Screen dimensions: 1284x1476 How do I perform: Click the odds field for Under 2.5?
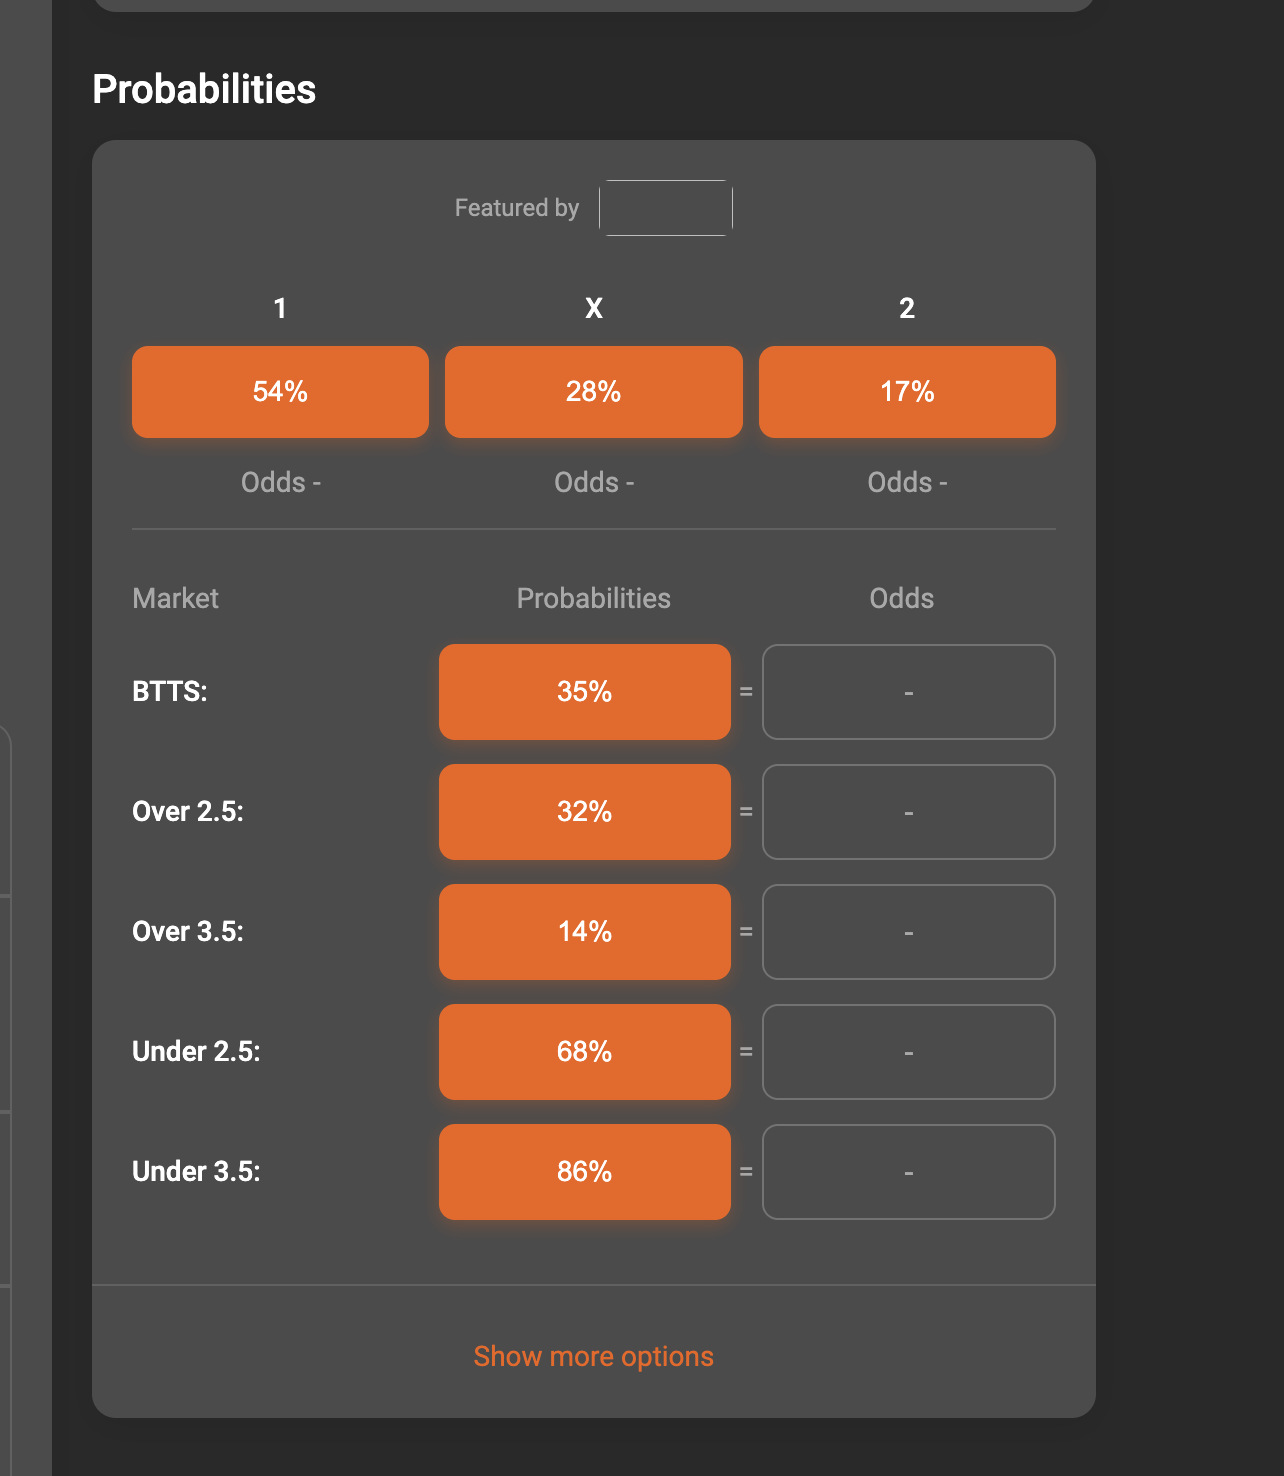908,1051
